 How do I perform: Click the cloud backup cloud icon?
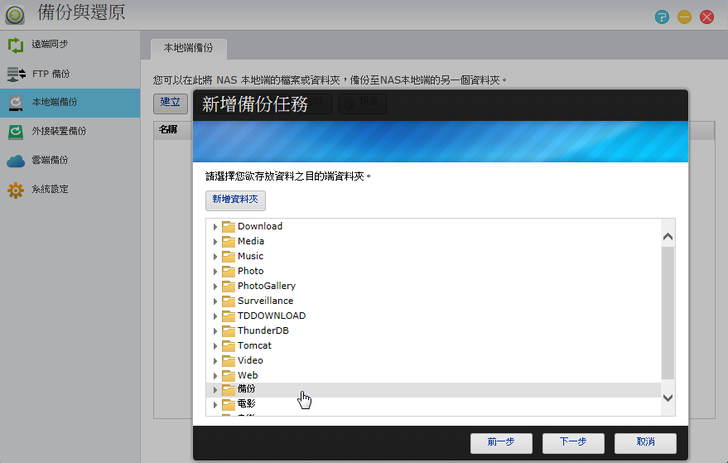pos(16,161)
